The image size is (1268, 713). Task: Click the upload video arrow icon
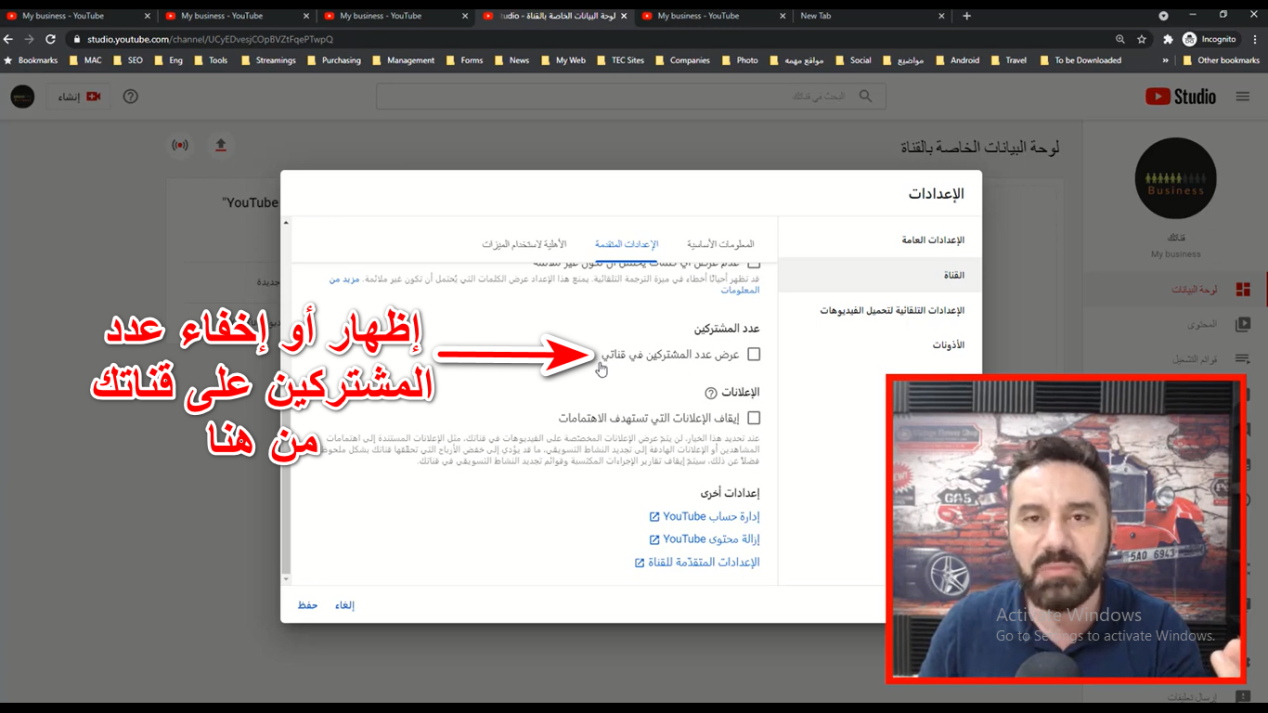221,146
